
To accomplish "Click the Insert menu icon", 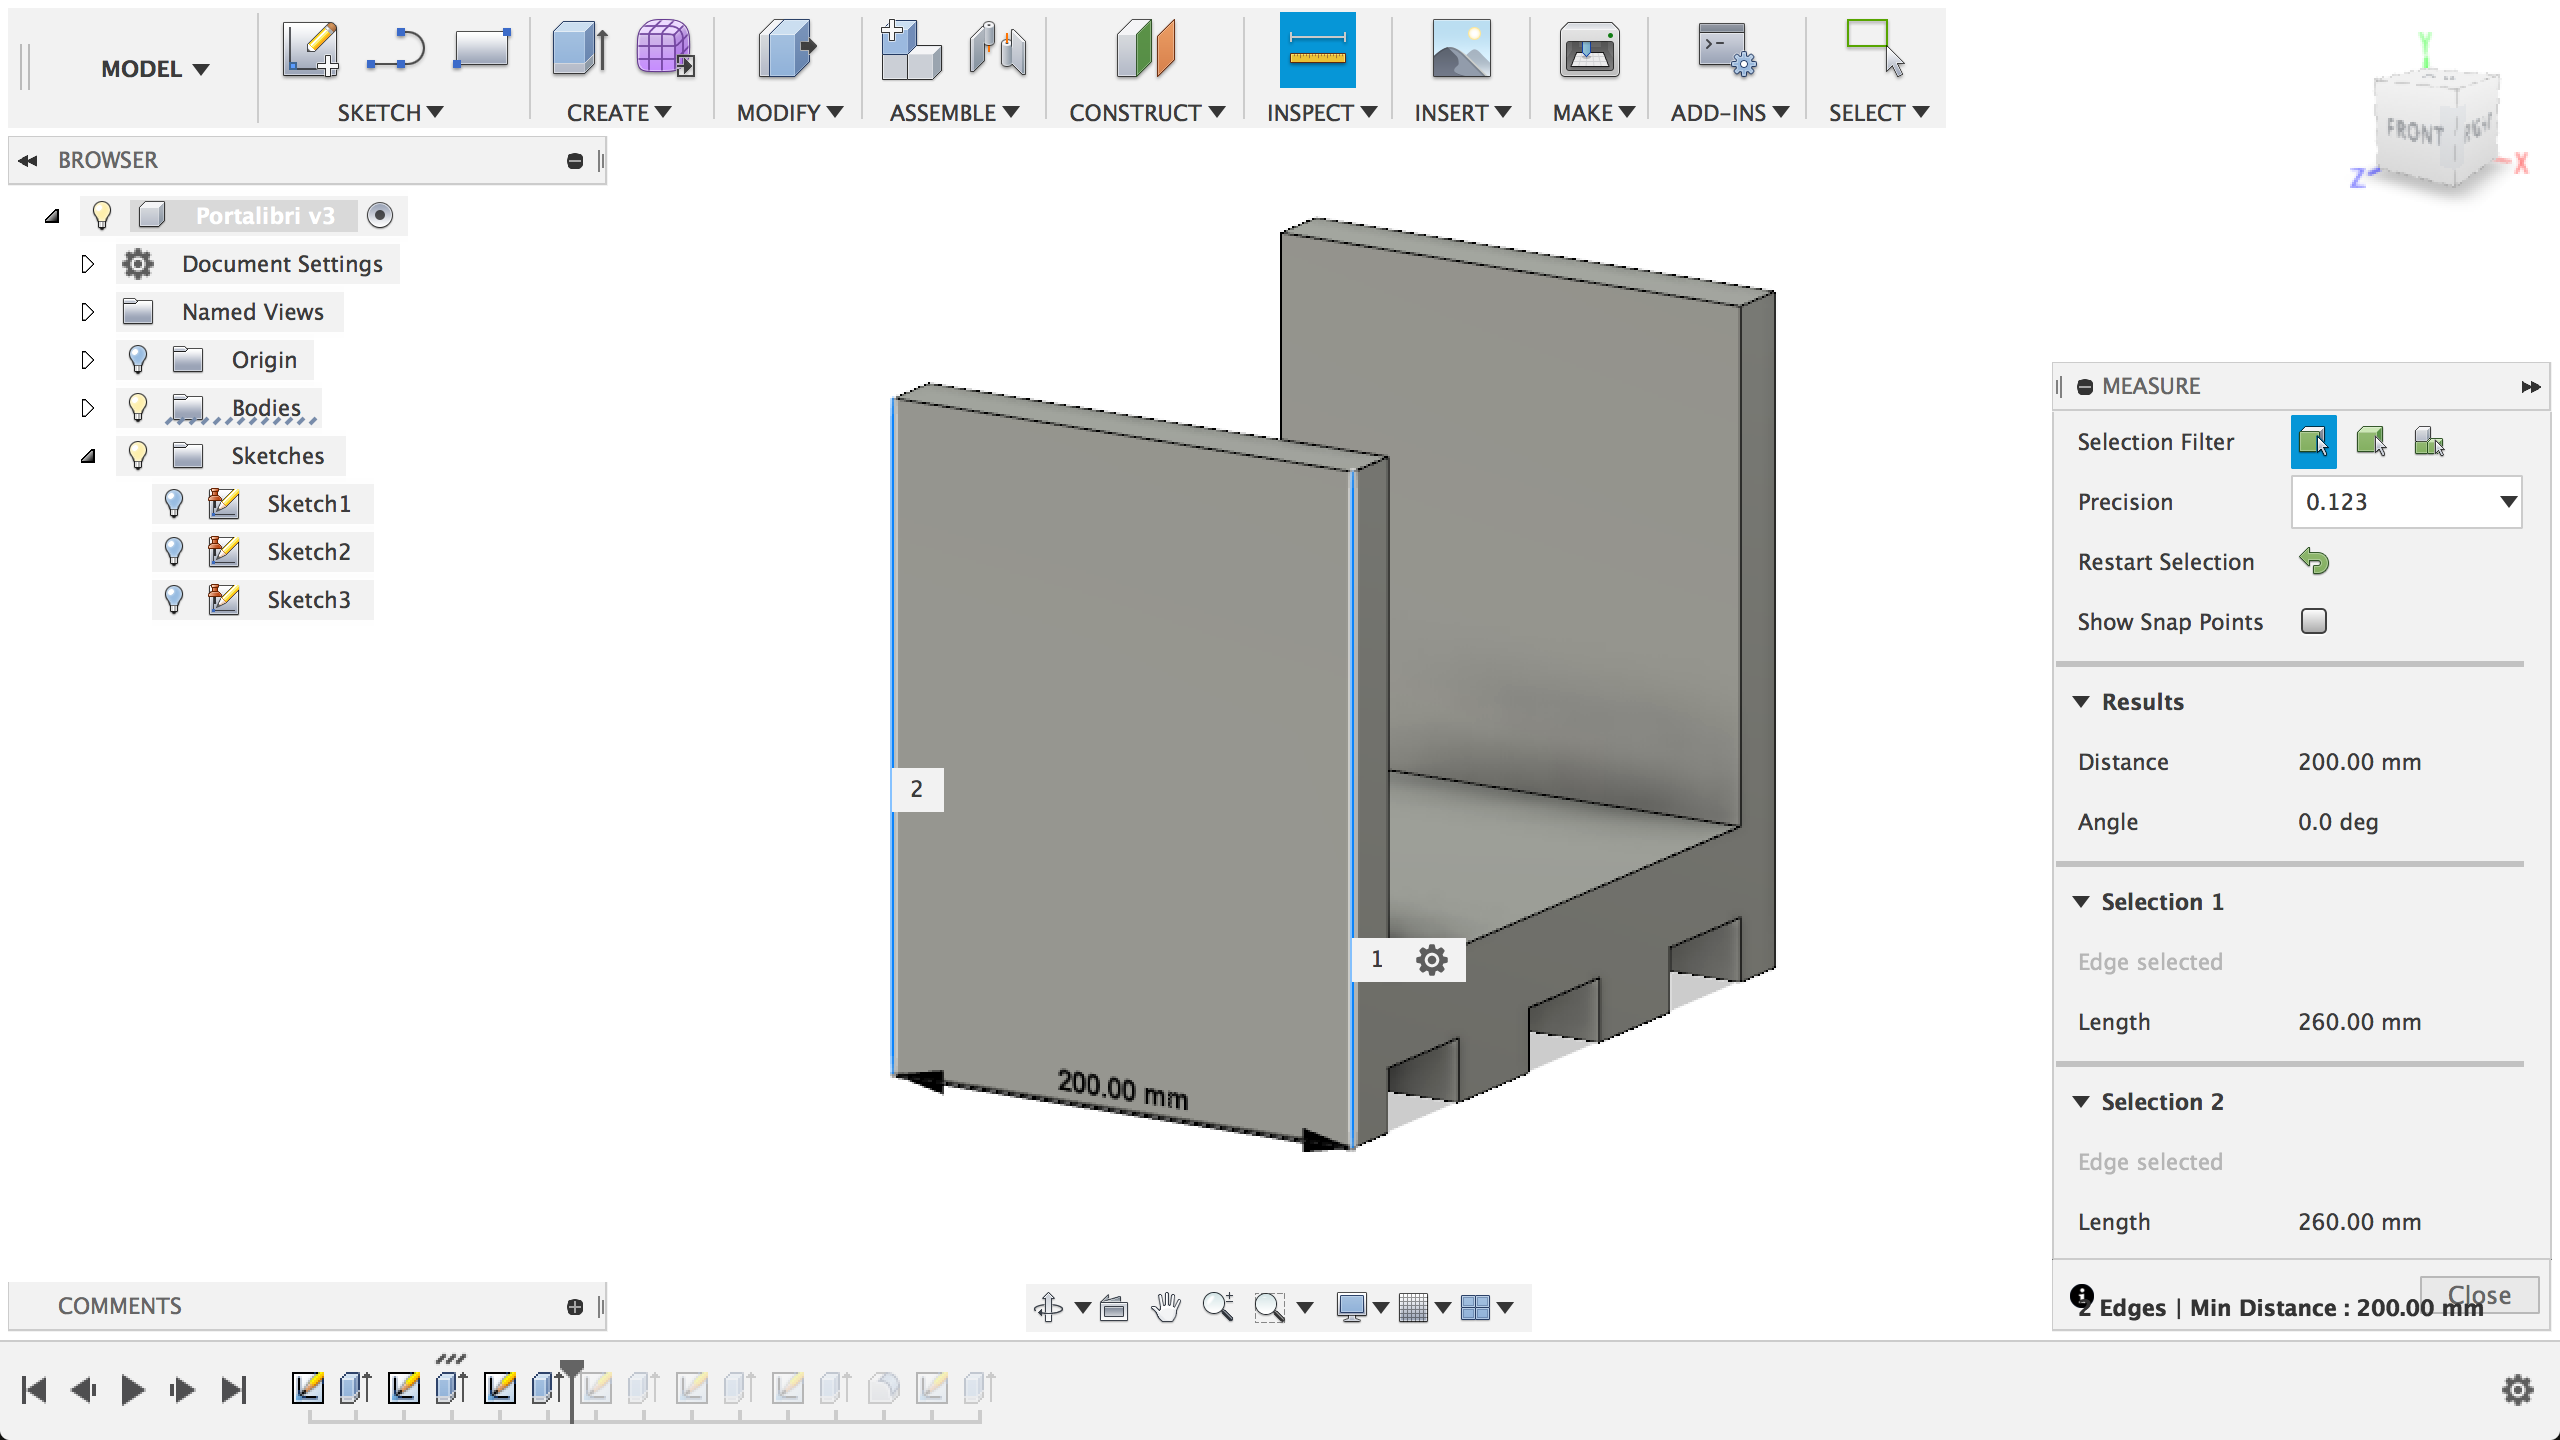I will tap(1459, 49).
